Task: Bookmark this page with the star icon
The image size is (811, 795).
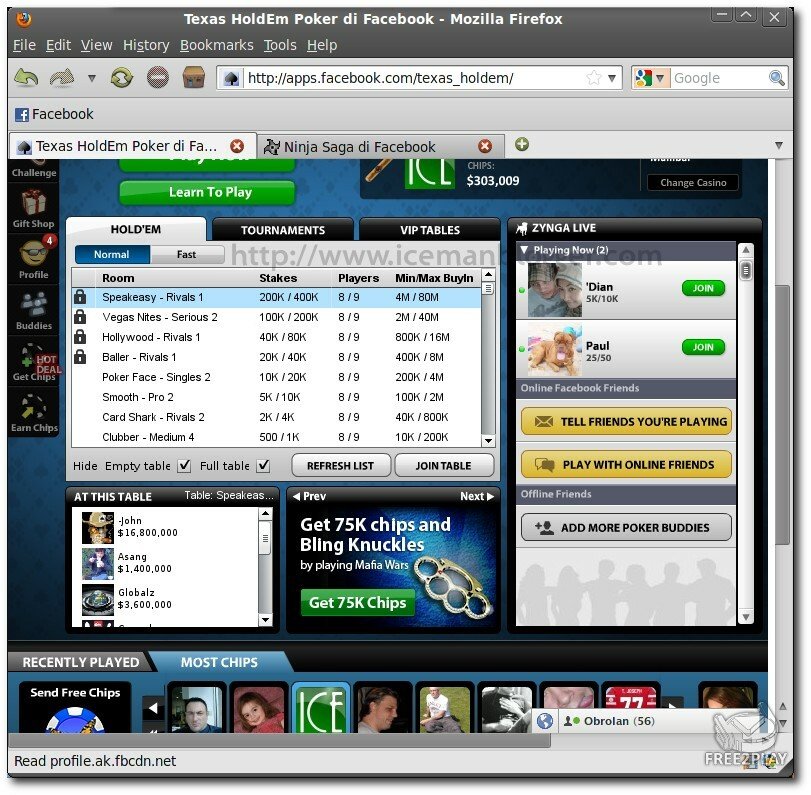Action: (594, 78)
